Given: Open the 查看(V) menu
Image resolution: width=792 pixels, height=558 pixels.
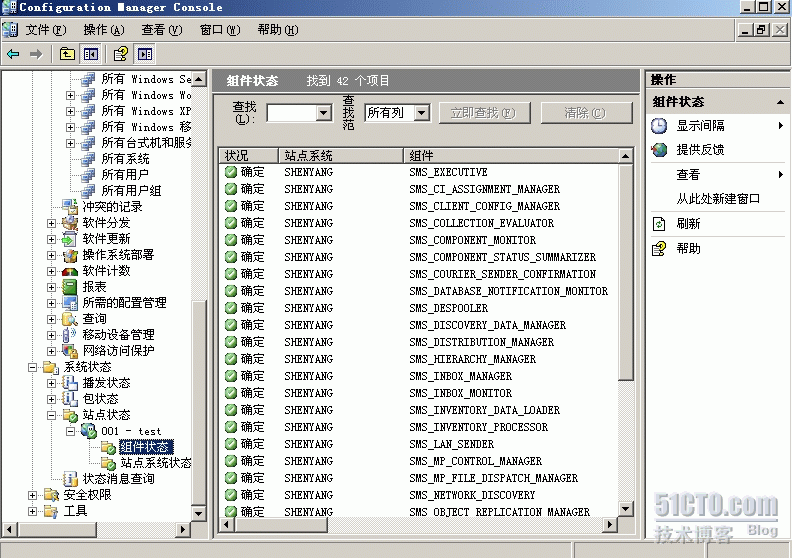Looking at the screenshot, I should click(162, 30).
